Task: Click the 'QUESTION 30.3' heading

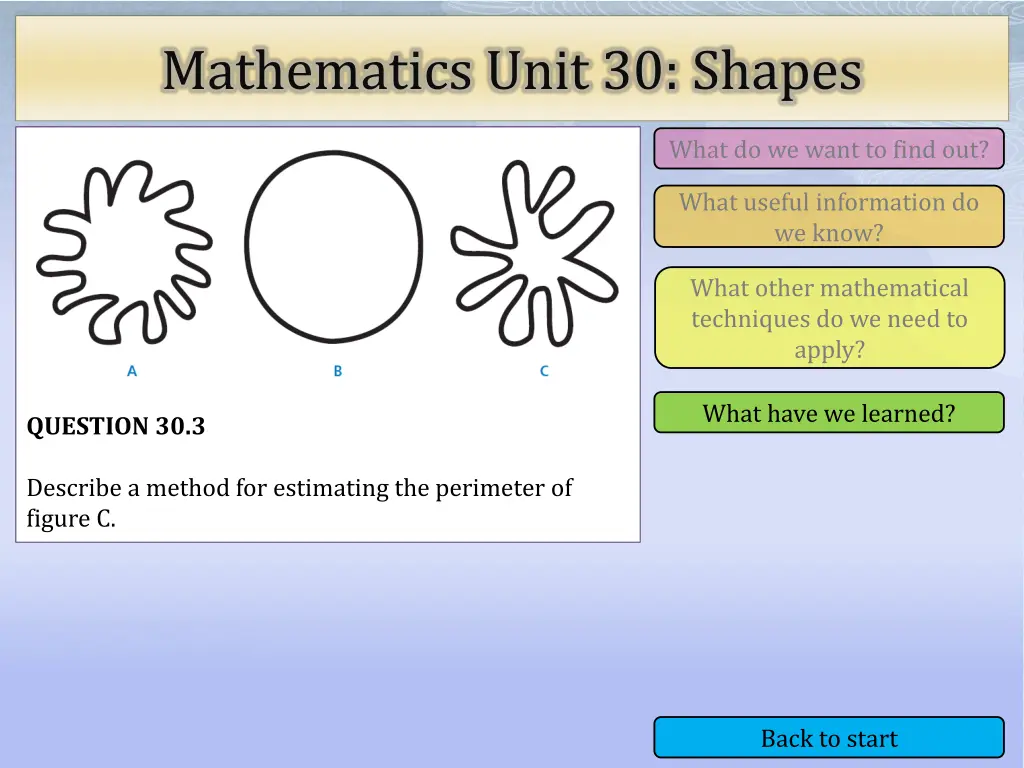Action: [116, 426]
